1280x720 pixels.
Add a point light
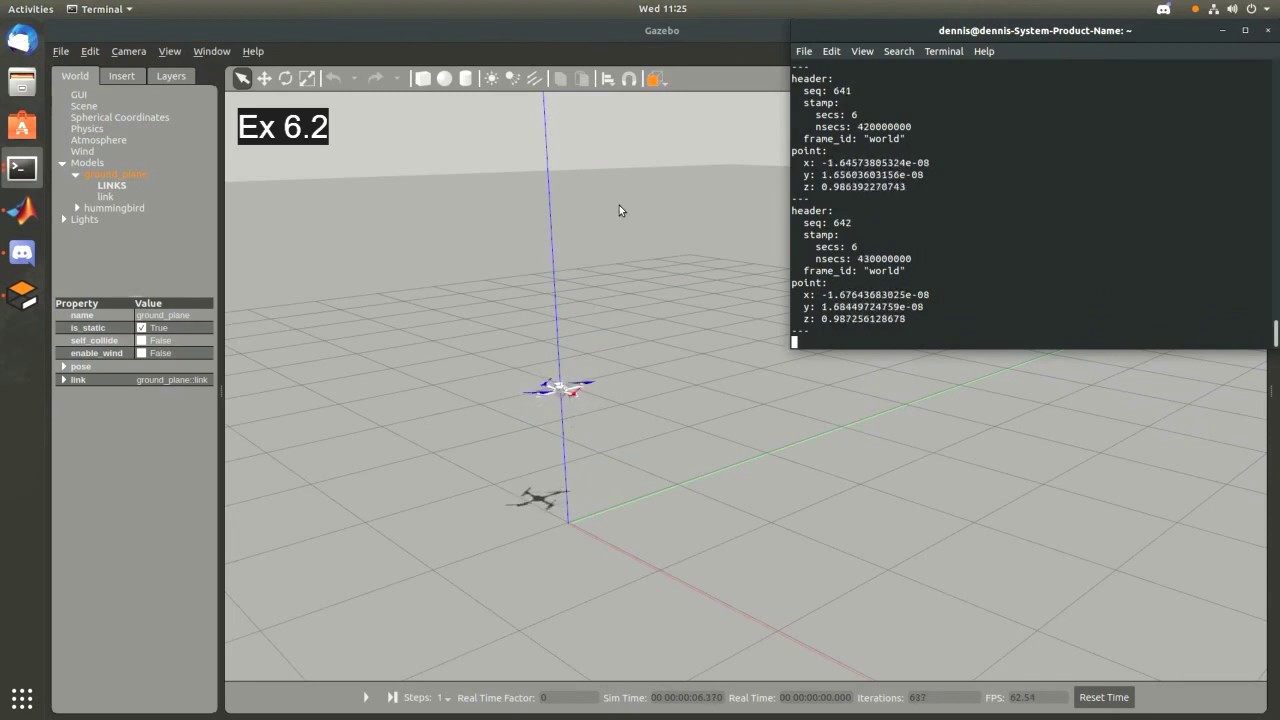(491, 79)
